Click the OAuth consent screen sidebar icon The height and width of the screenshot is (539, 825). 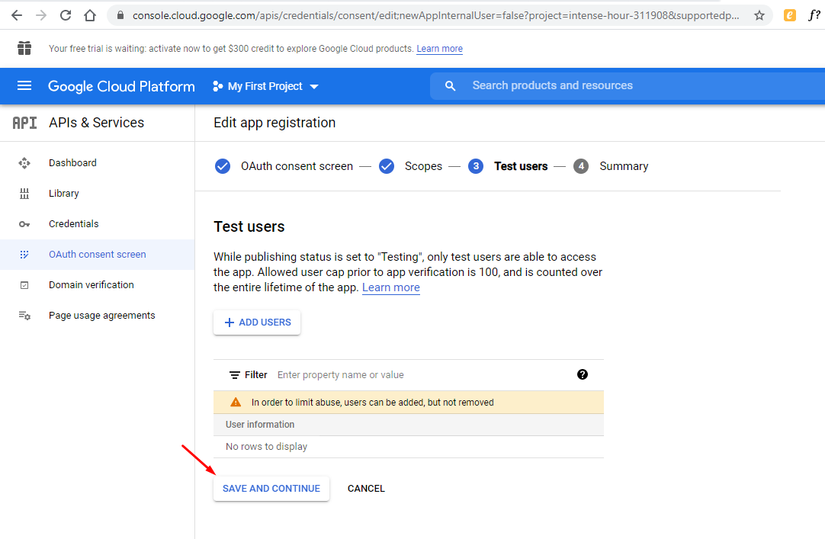pos(24,255)
